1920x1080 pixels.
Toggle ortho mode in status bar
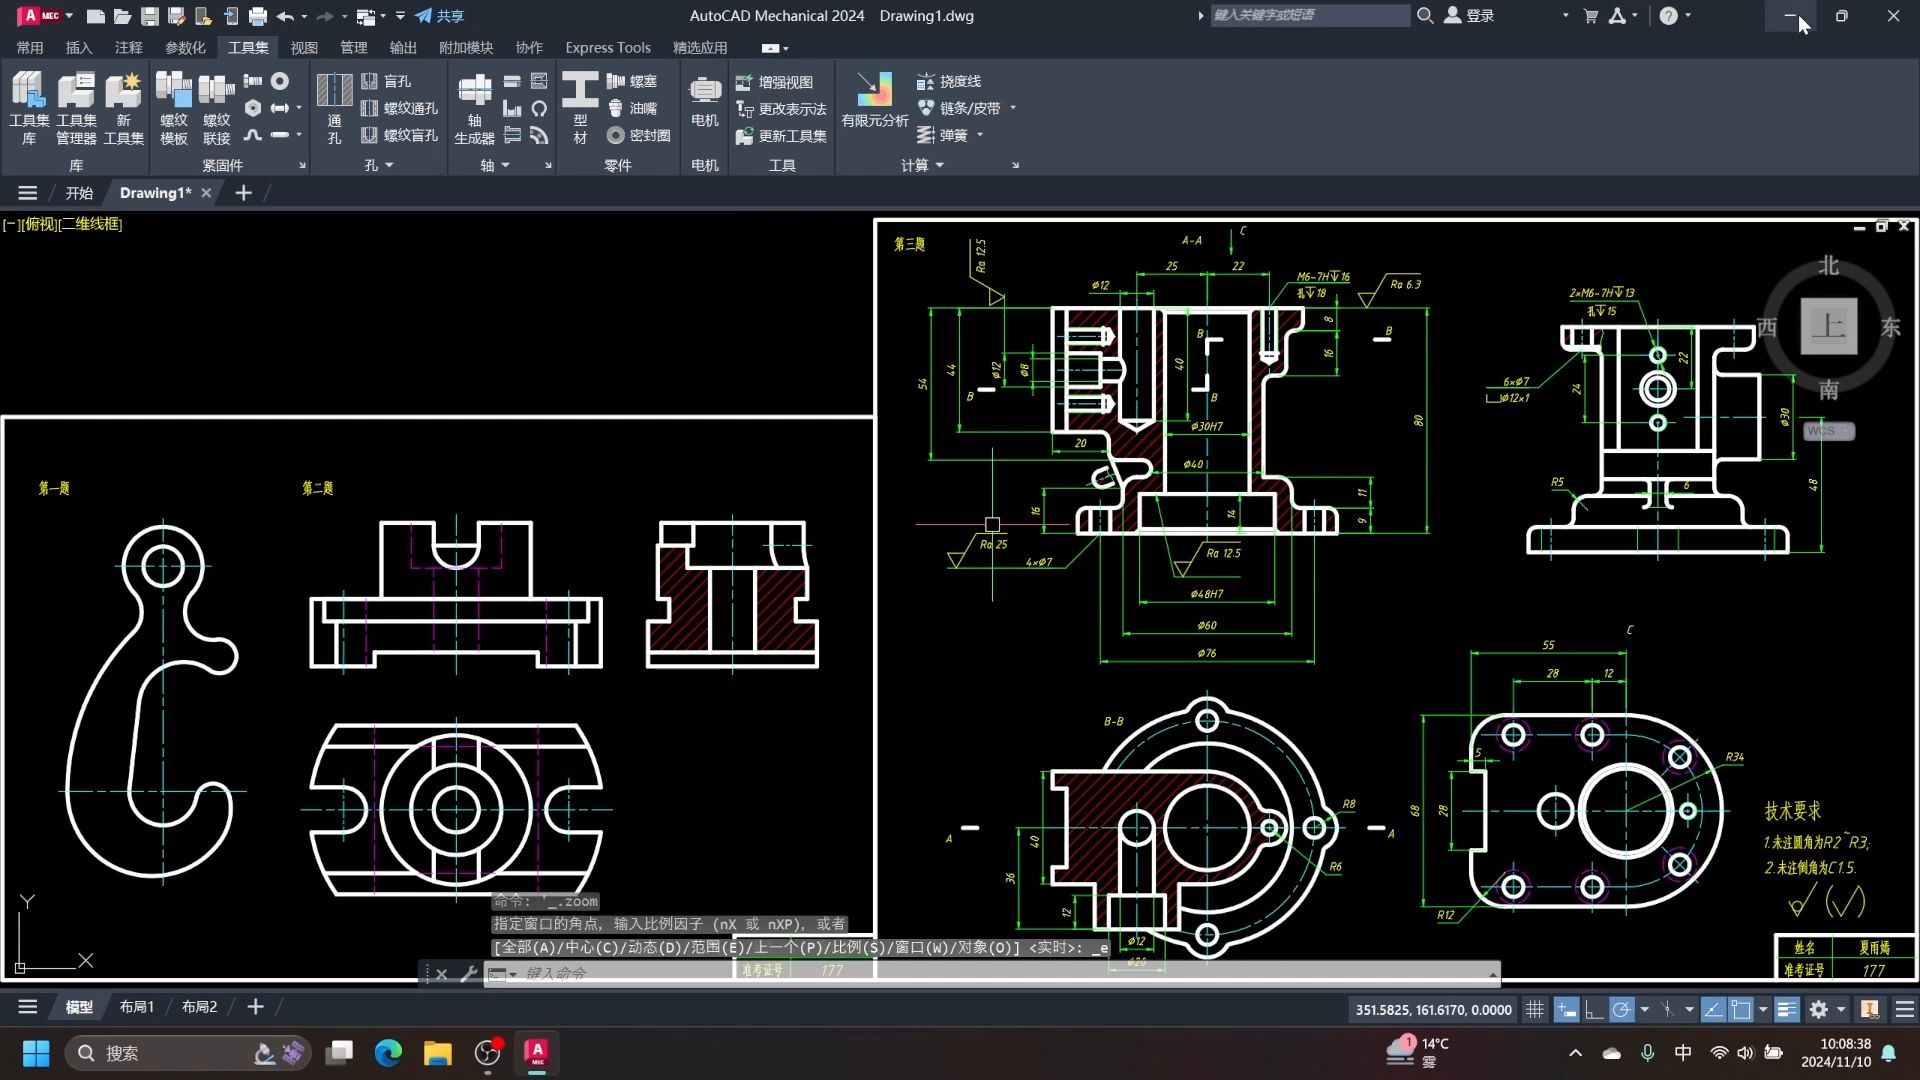coord(1594,1010)
